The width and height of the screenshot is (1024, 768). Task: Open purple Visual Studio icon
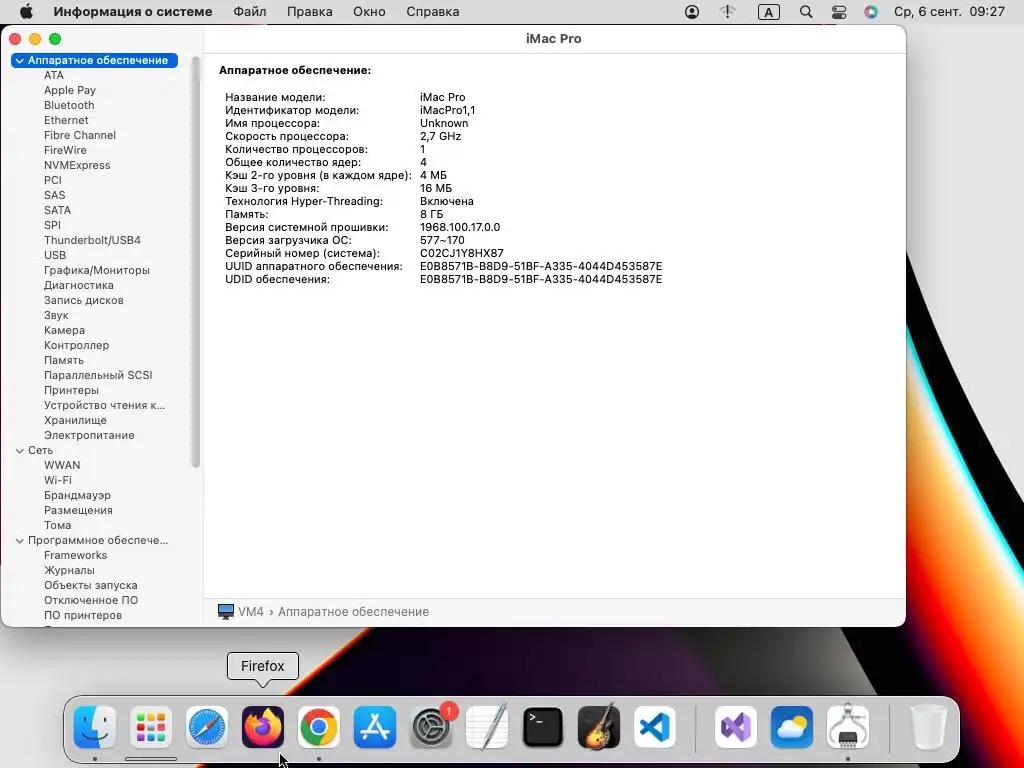click(x=736, y=727)
